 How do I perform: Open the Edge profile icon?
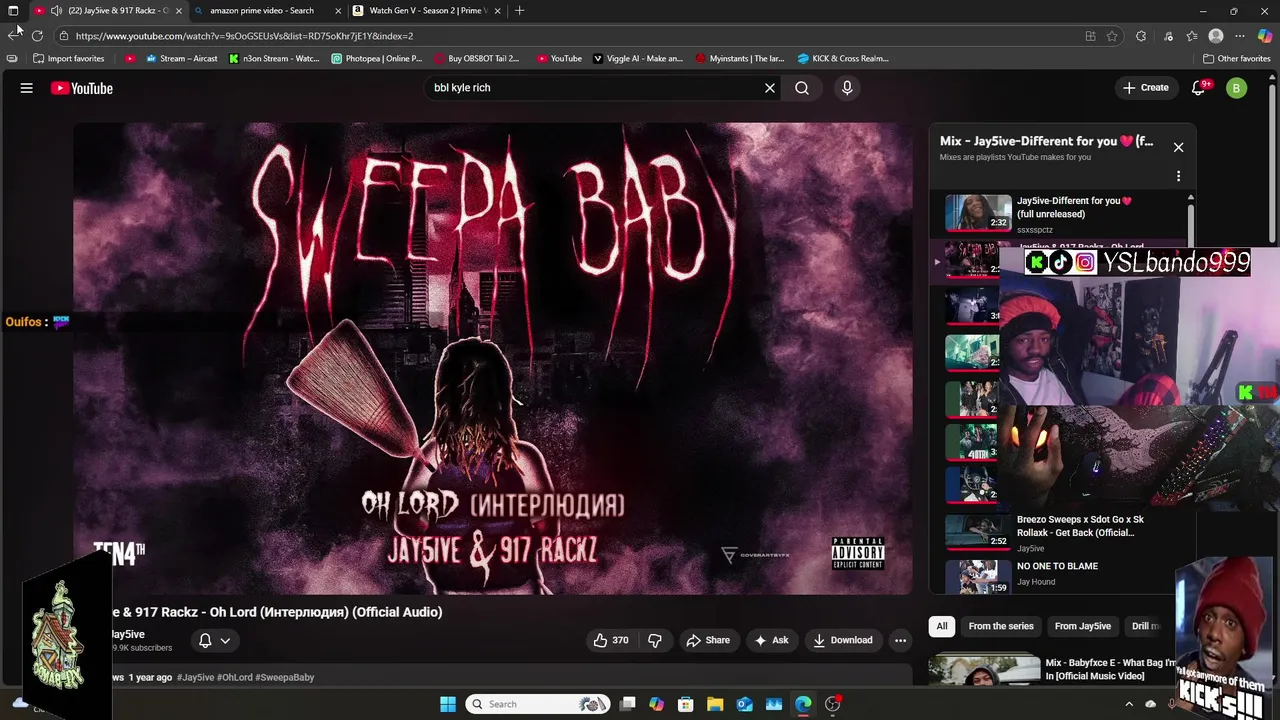(x=1216, y=36)
